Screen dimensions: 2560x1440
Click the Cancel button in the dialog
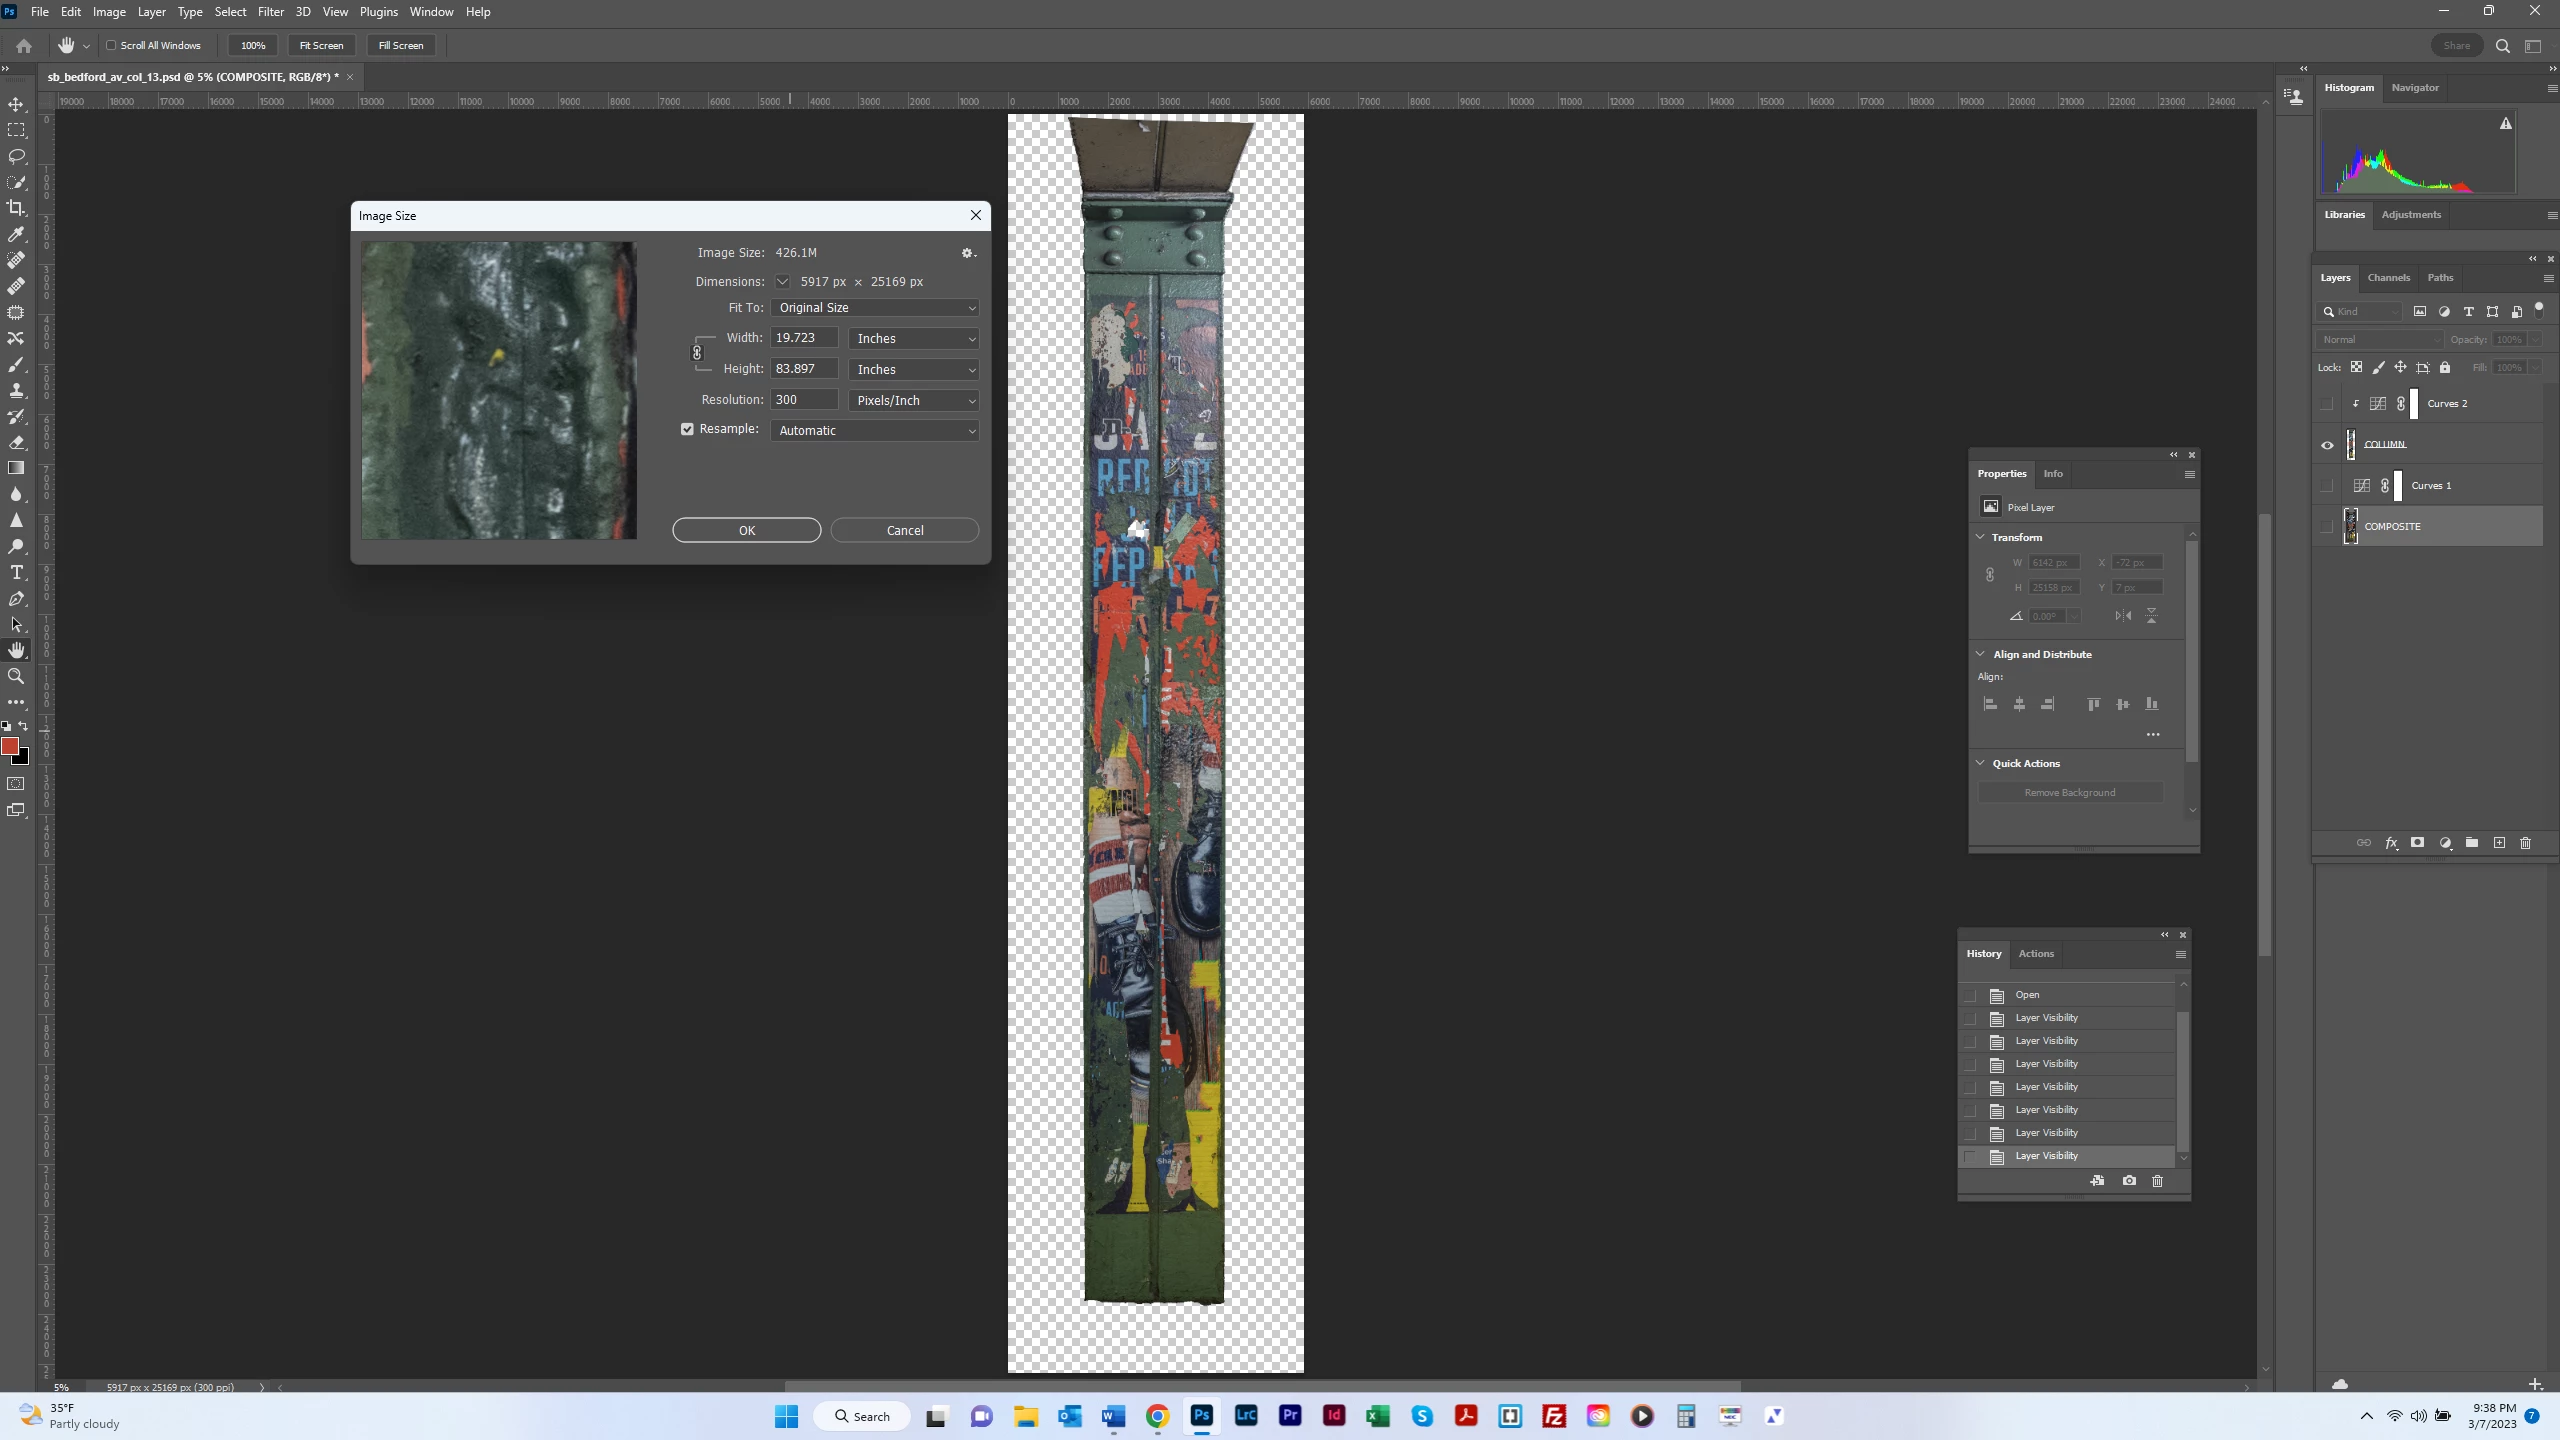[x=904, y=530]
